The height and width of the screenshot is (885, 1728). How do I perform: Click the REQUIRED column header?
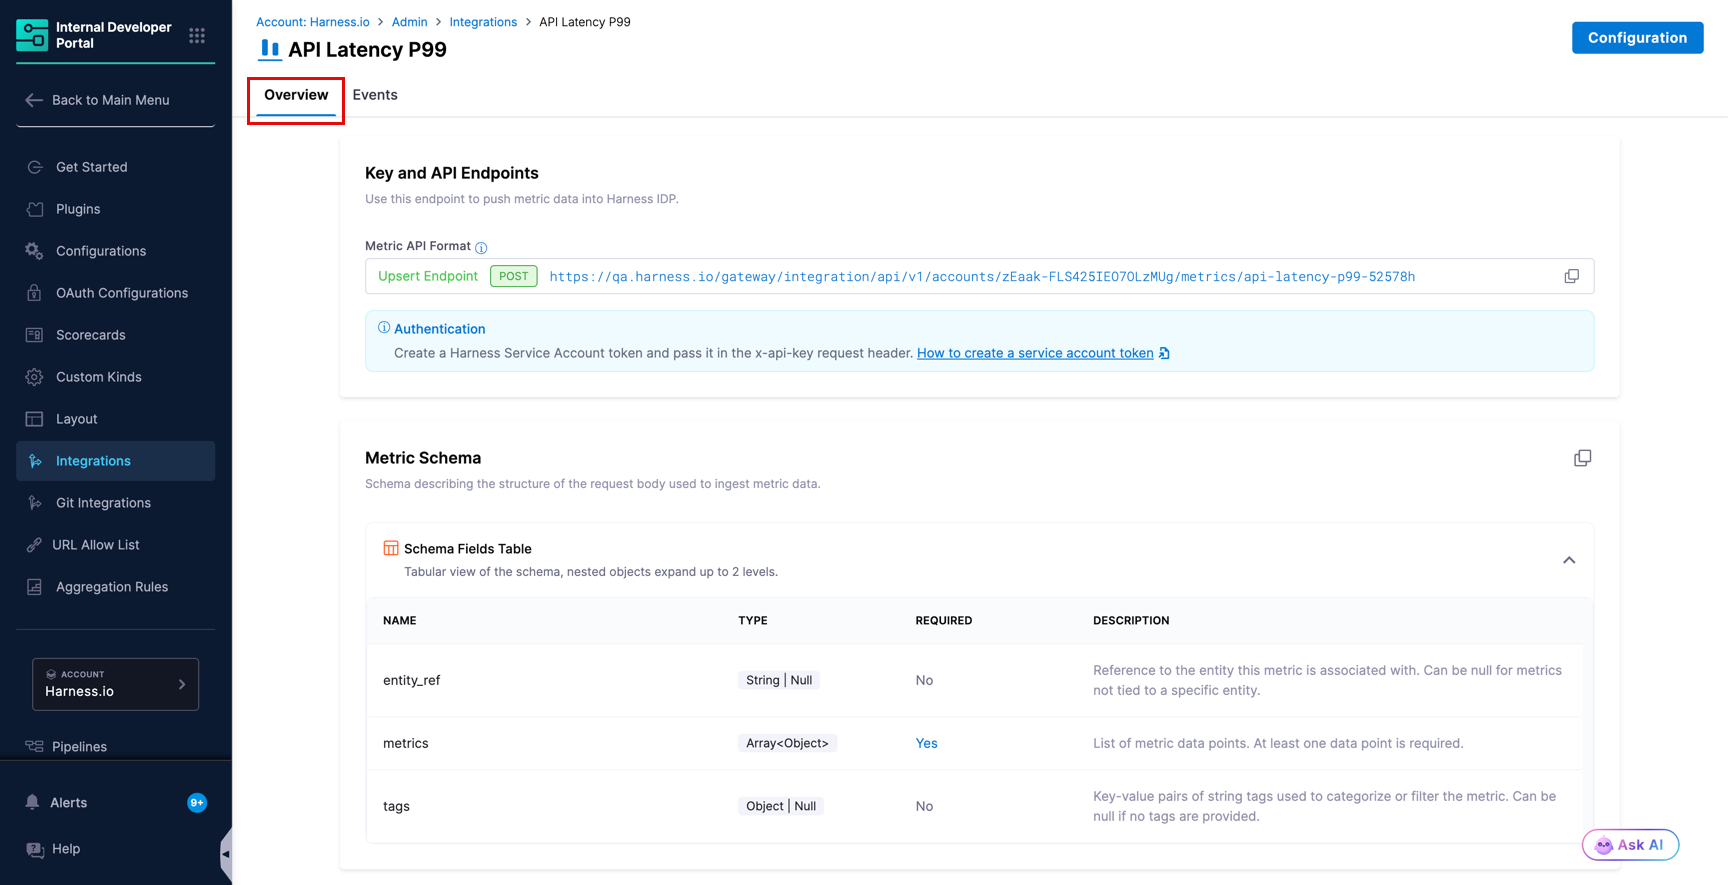click(943, 620)
